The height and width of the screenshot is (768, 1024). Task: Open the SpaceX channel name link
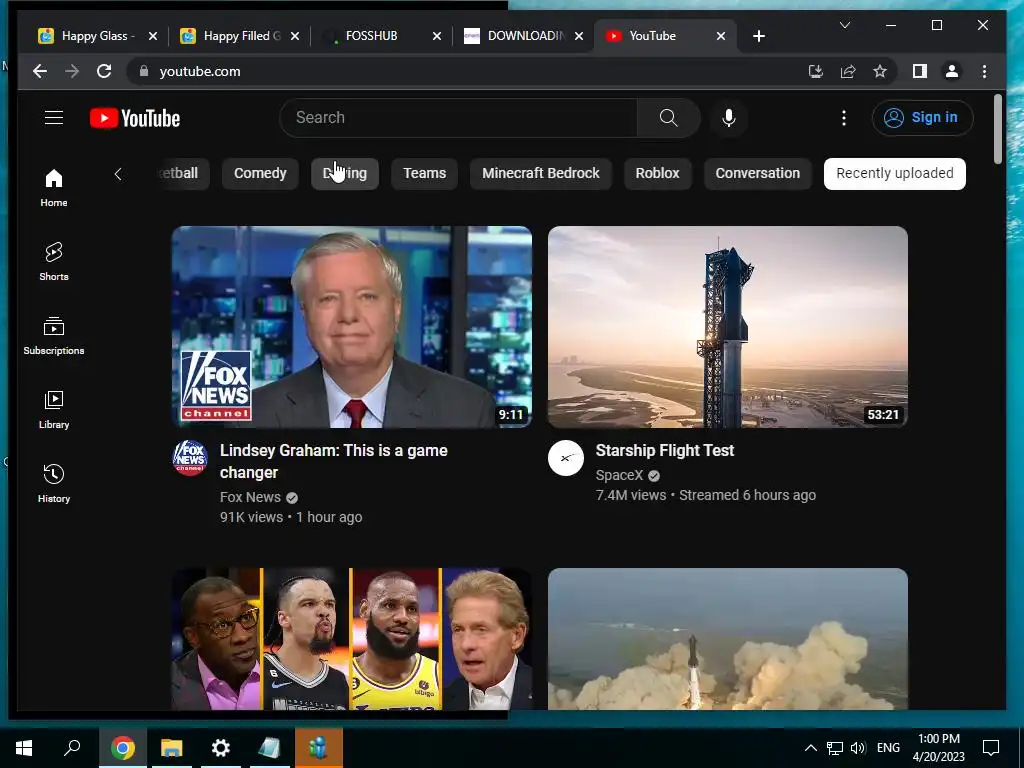pyautogui.click(x=619, y=475)
